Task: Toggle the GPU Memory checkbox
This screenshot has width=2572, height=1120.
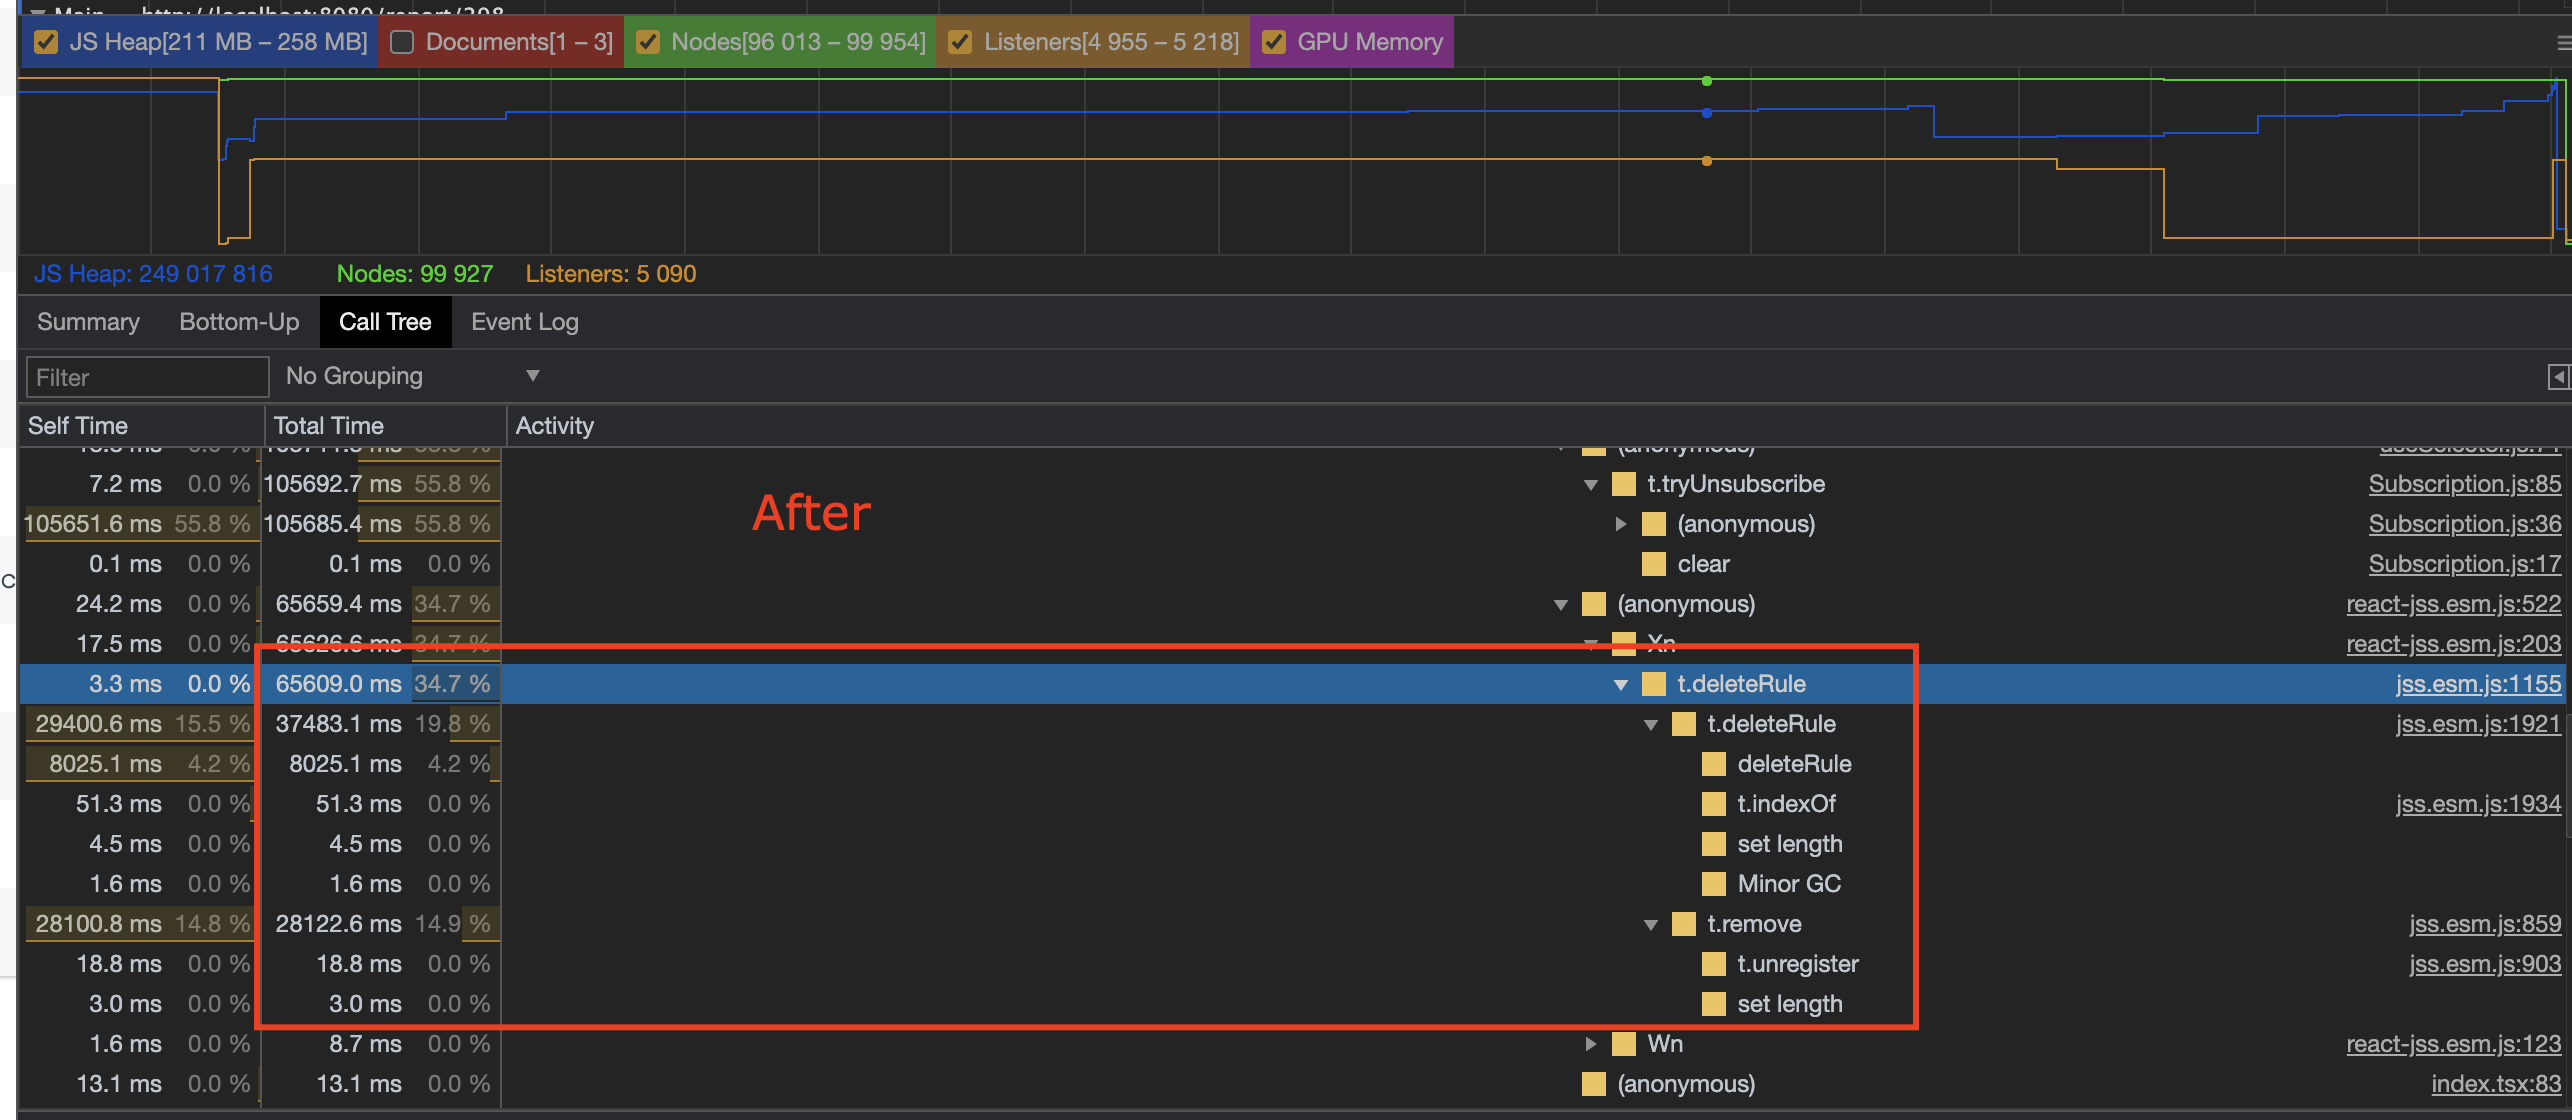Action: 1274,42
